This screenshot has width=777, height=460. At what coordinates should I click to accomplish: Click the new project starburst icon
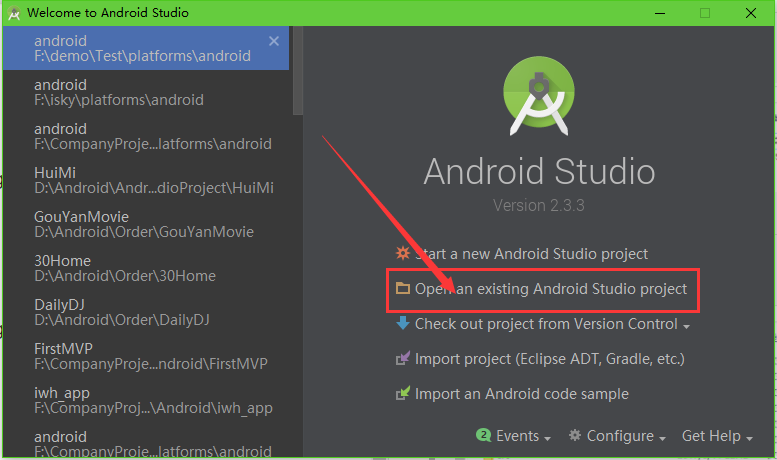pyautogui.click(x=402, y=253)
